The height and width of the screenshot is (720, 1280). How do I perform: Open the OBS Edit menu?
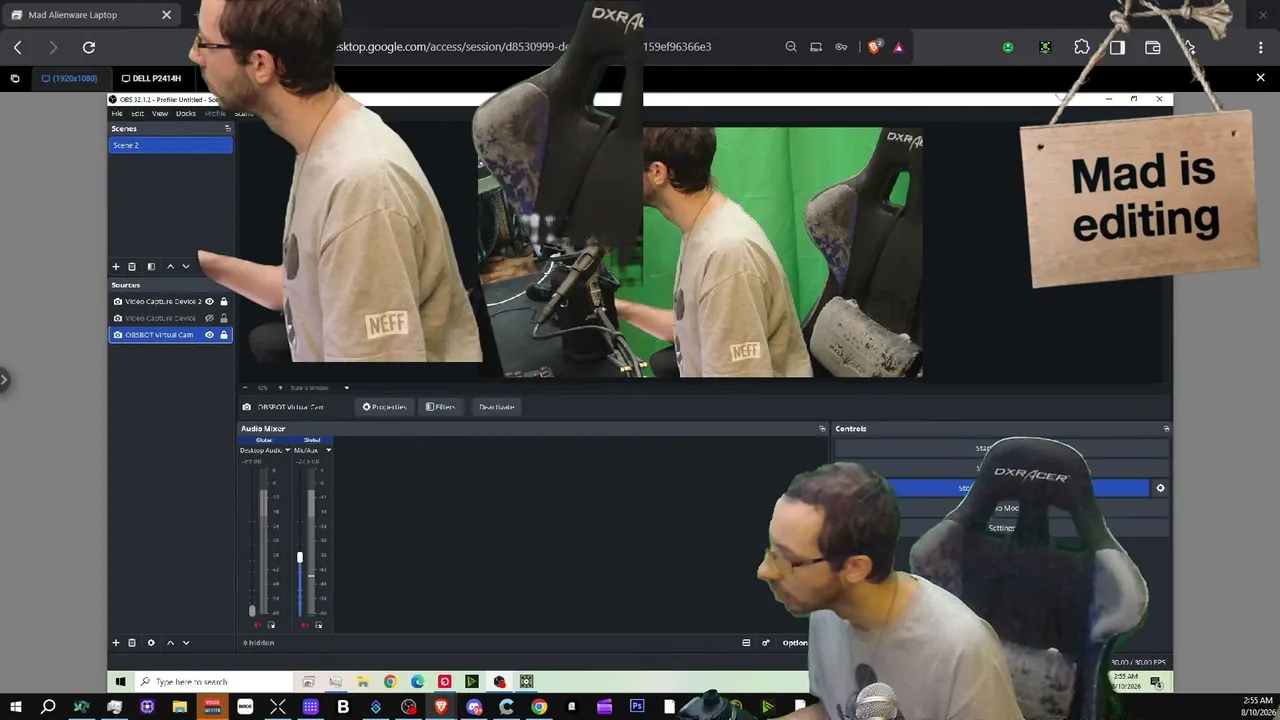click(x=138, y=114)
